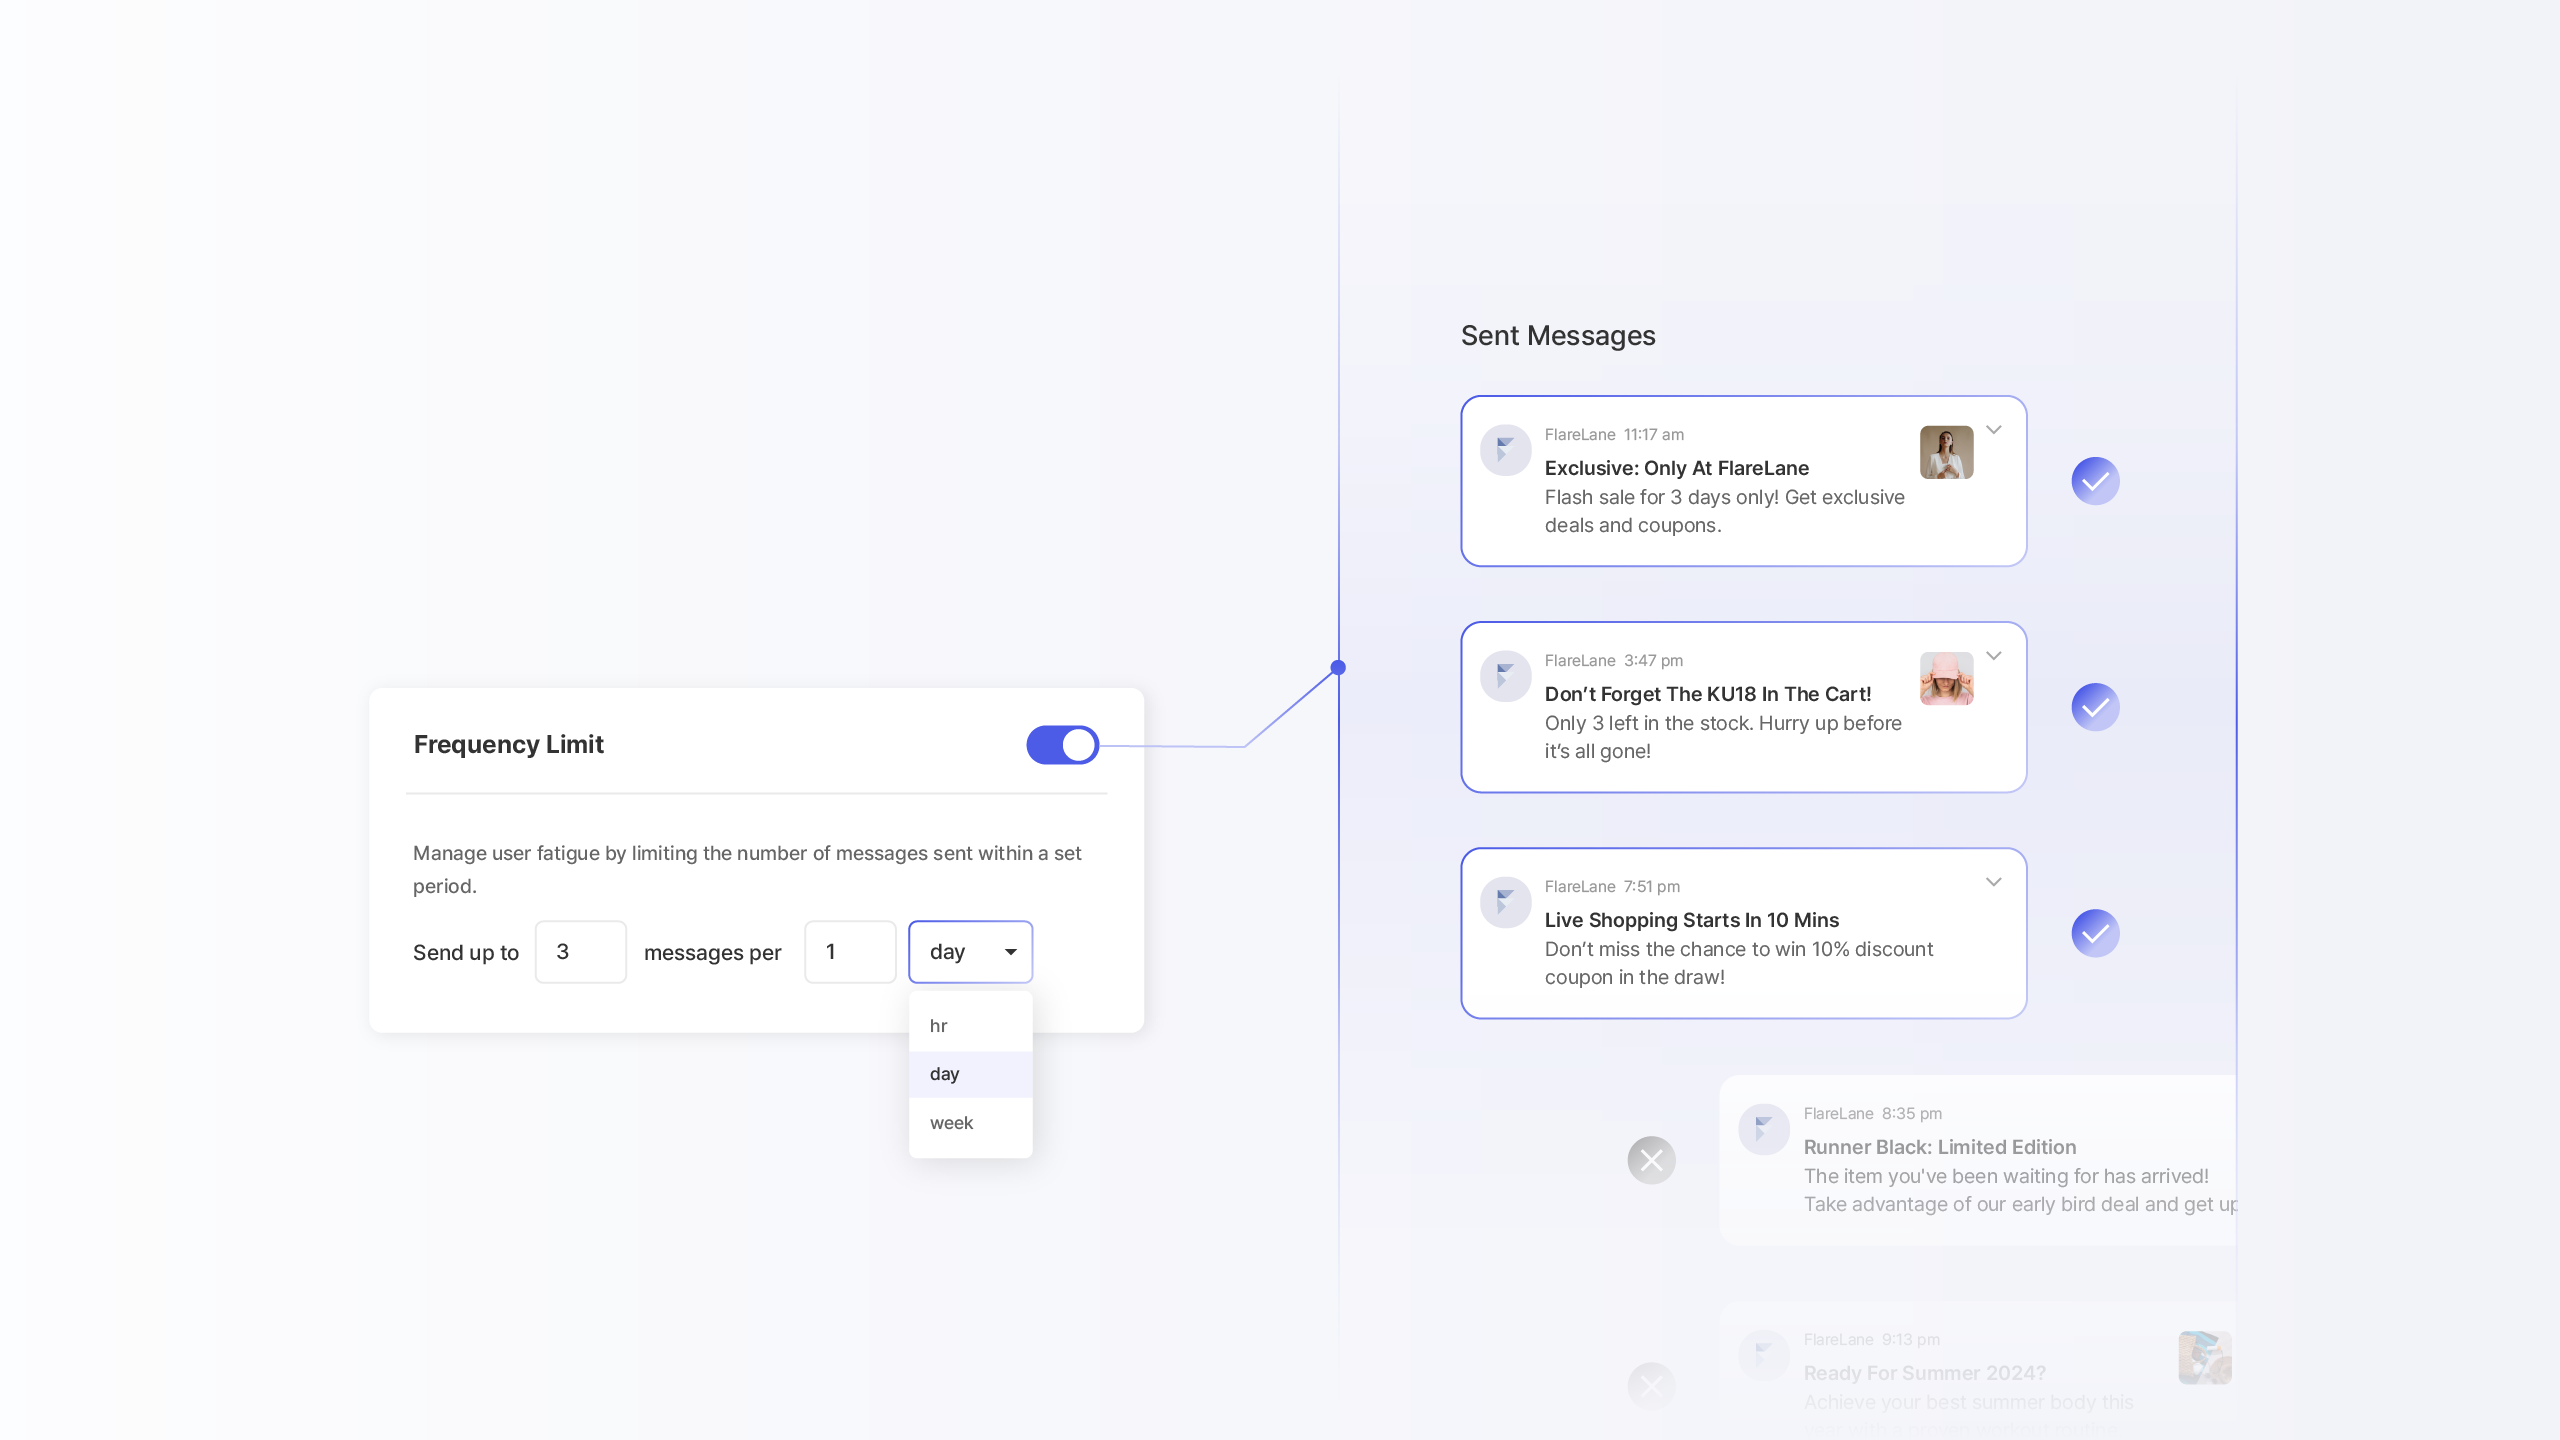Click the message count field showing 3
This screenshot has height=1440, width=2560.
click(580, 952)
